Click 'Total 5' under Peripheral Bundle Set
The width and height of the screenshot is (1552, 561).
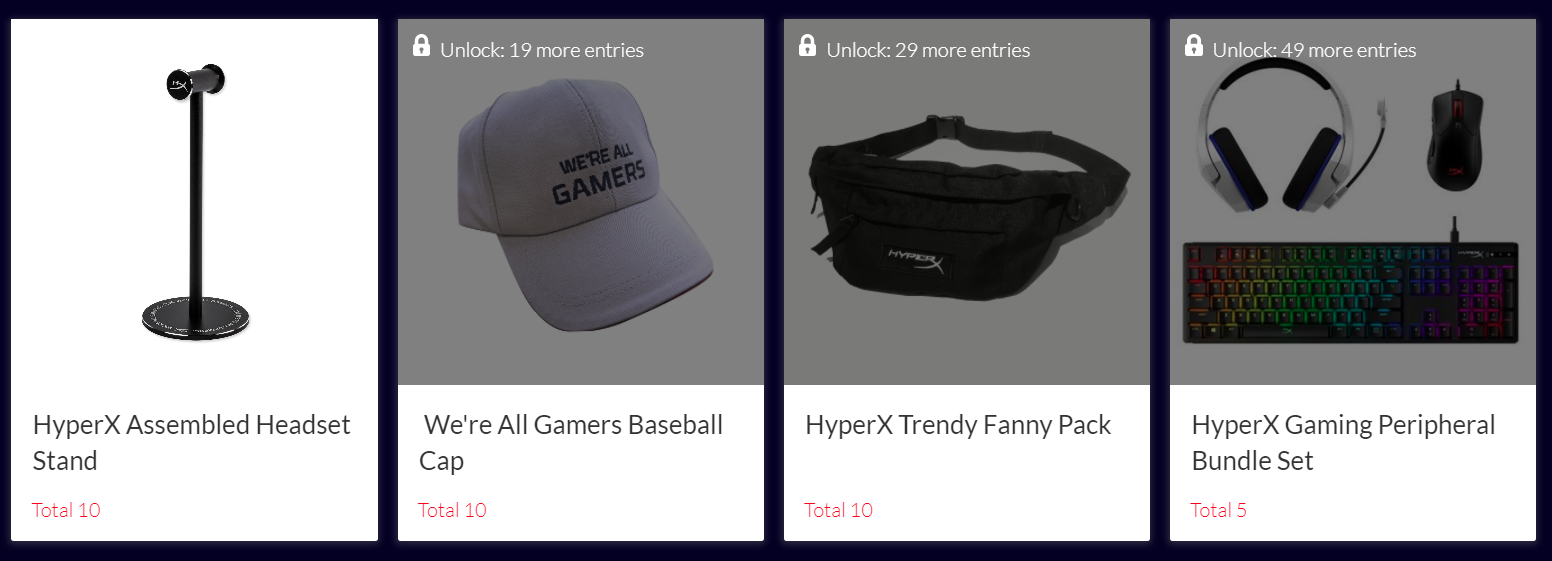[x=1219, y=510]
